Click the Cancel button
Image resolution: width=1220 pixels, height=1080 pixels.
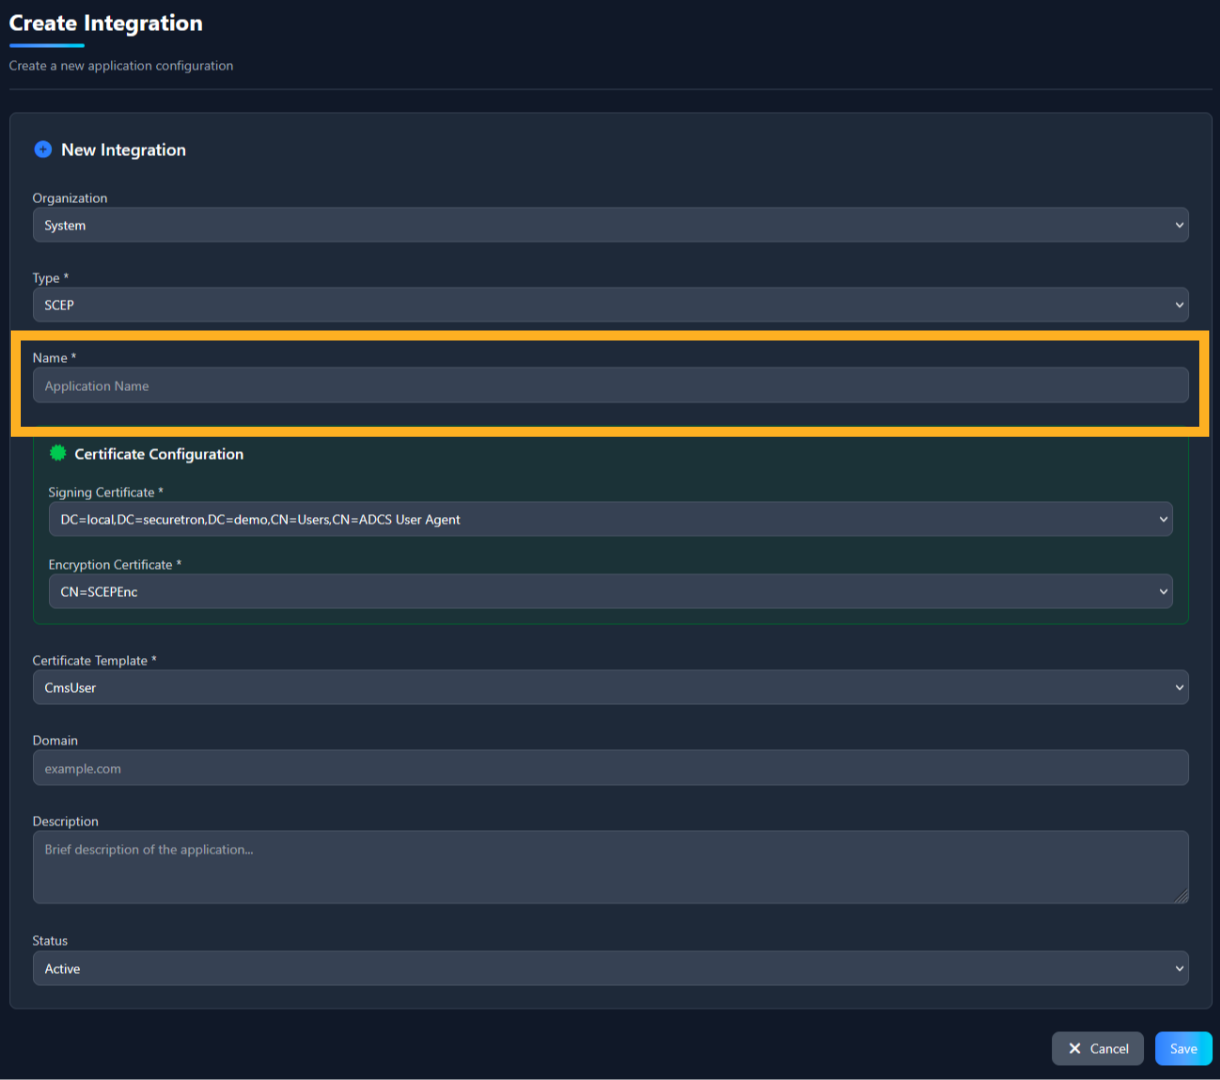[1097, 1048]
